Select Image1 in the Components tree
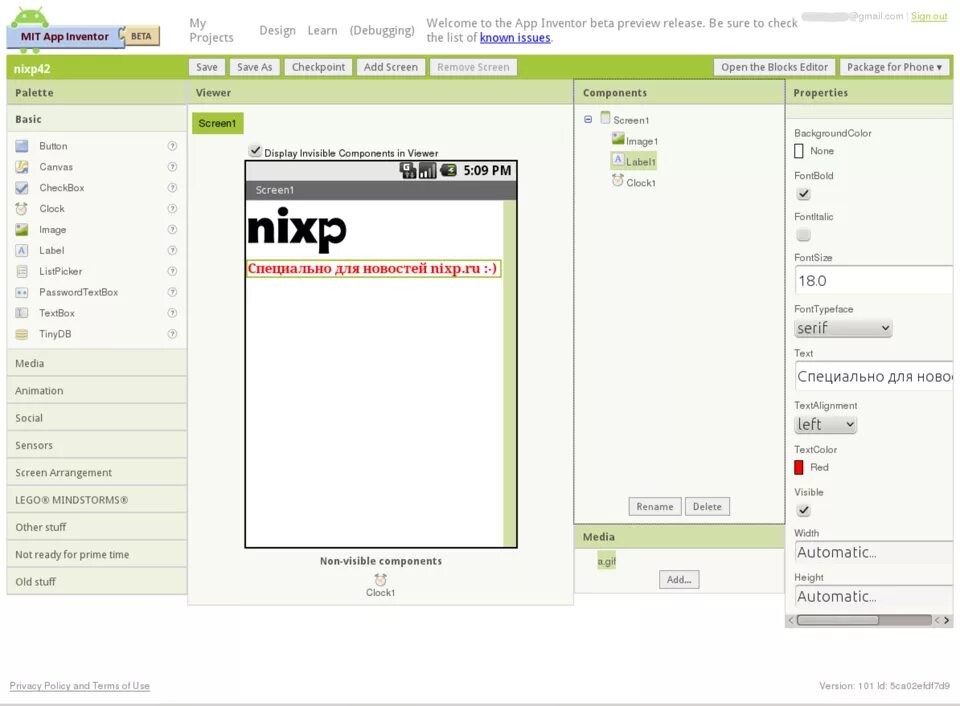The height and width of the screenshot is (706, 960). [635, 140]
